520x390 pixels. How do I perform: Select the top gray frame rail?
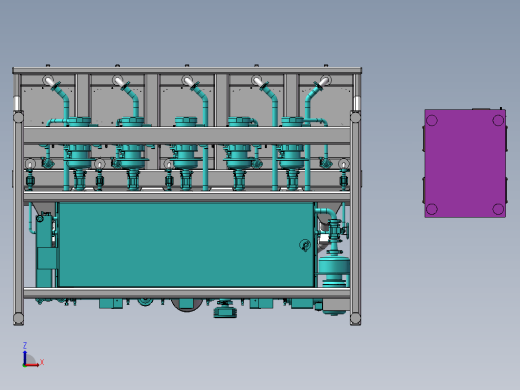coord(187,70)
